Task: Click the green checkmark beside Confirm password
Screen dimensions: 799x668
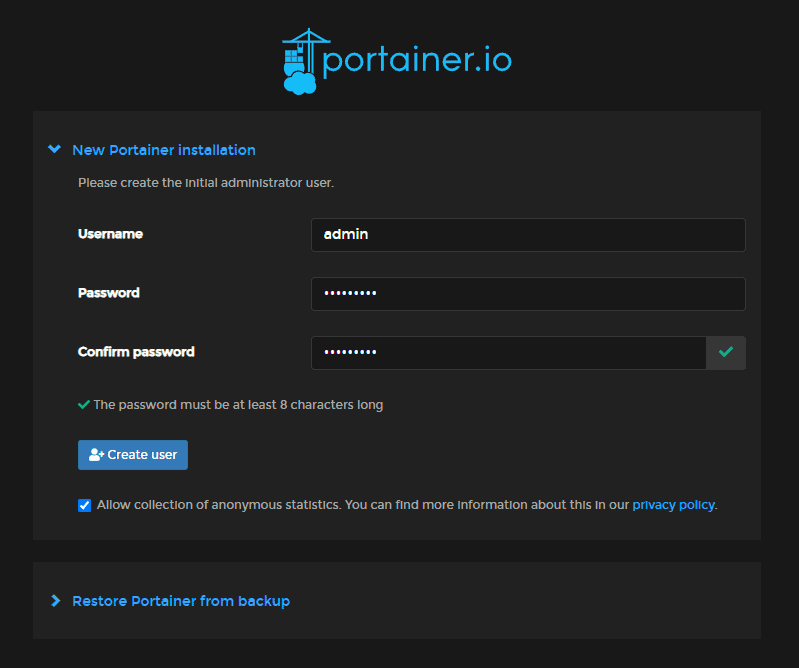Action: click(x=726, y=352)
